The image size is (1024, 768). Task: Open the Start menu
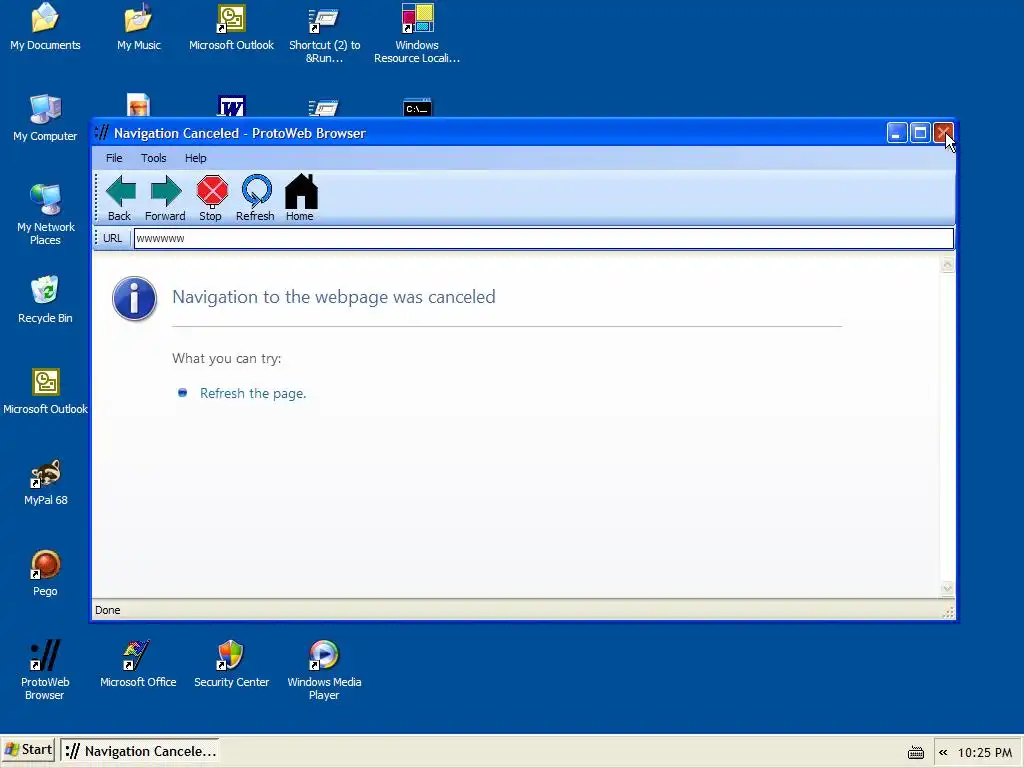(x=29, y=750)
